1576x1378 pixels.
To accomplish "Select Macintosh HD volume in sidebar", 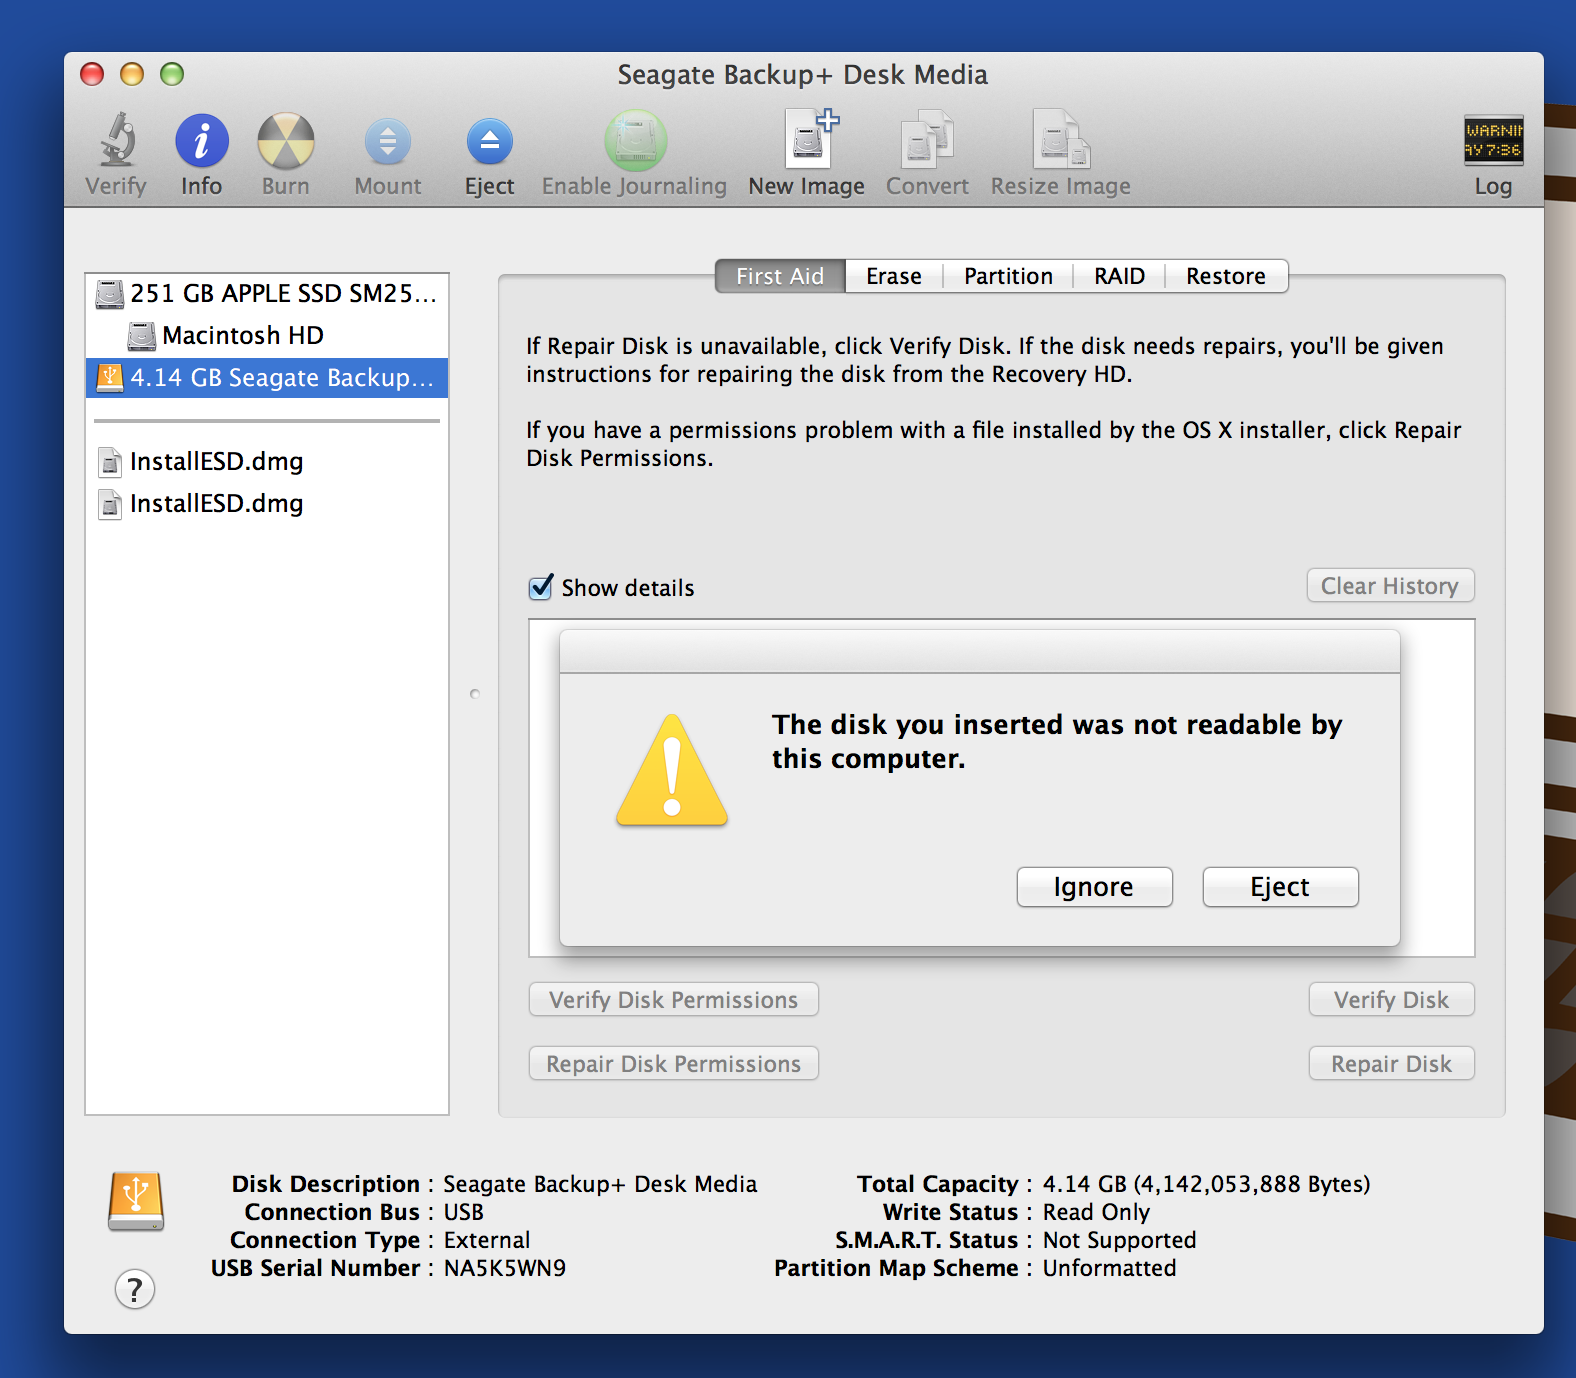I will pos(267,336).
